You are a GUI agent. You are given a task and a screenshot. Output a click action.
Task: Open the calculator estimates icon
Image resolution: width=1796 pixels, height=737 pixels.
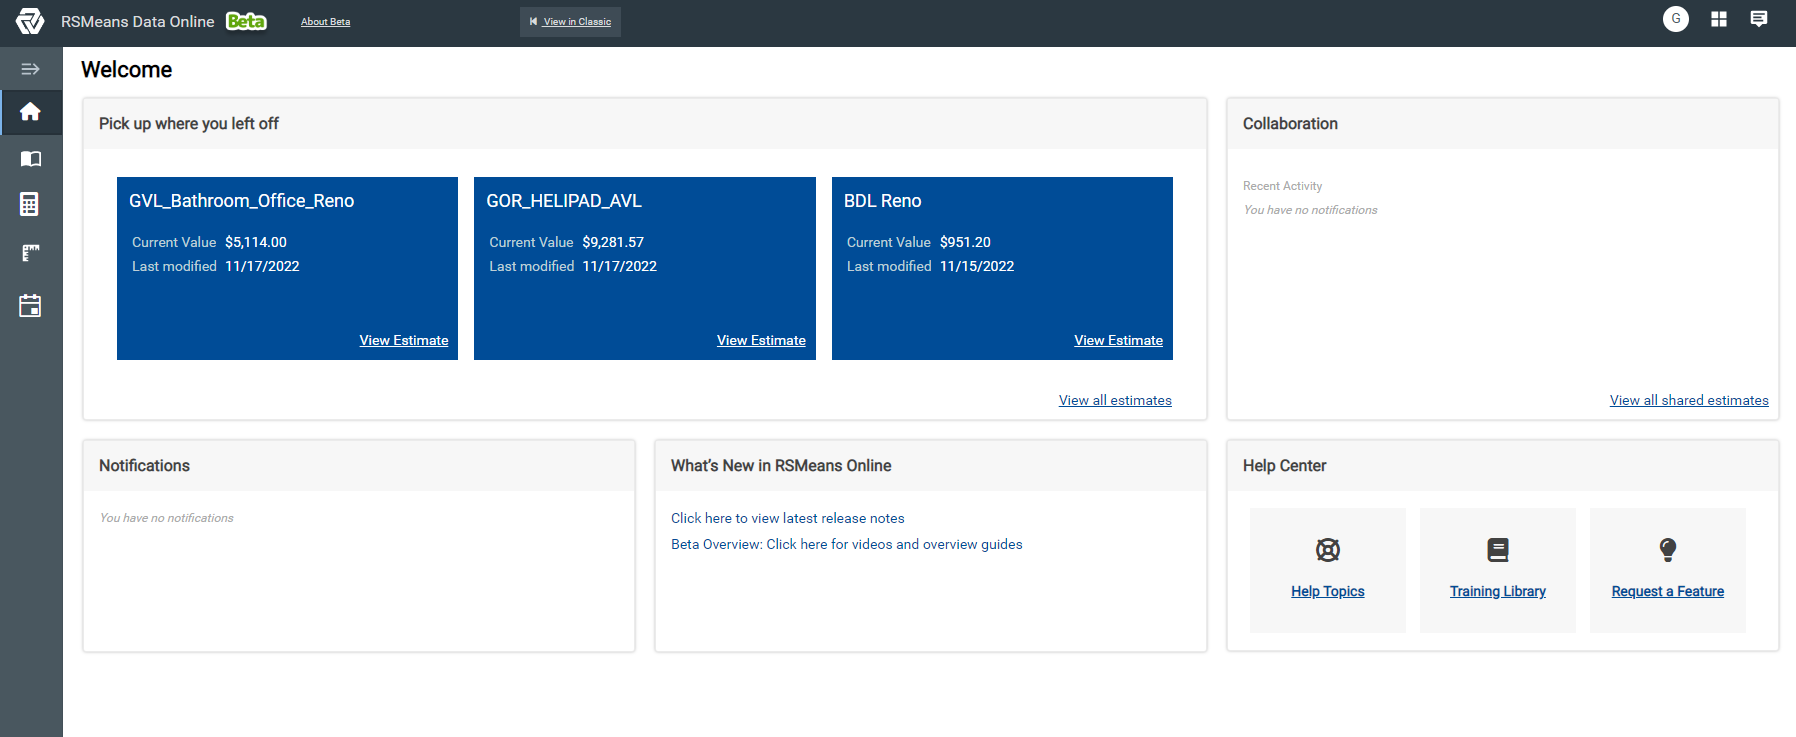tap(30, 205)
